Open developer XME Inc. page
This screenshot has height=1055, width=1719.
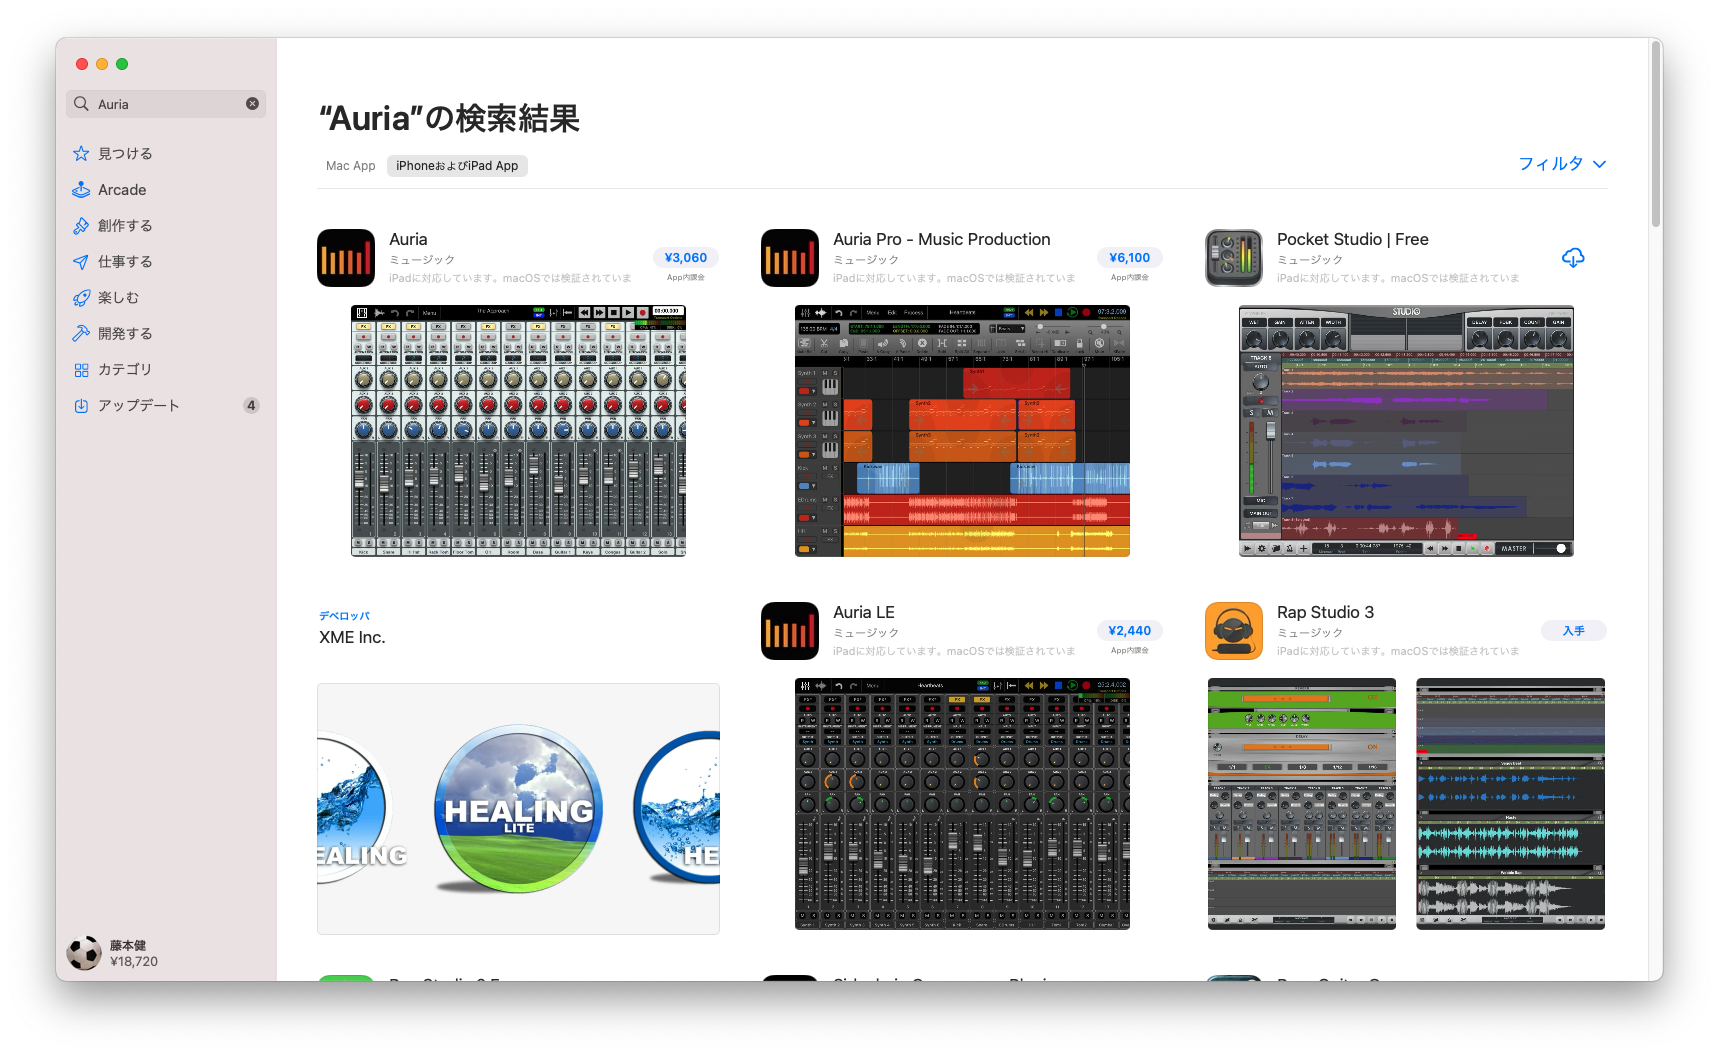click(352, 637)
